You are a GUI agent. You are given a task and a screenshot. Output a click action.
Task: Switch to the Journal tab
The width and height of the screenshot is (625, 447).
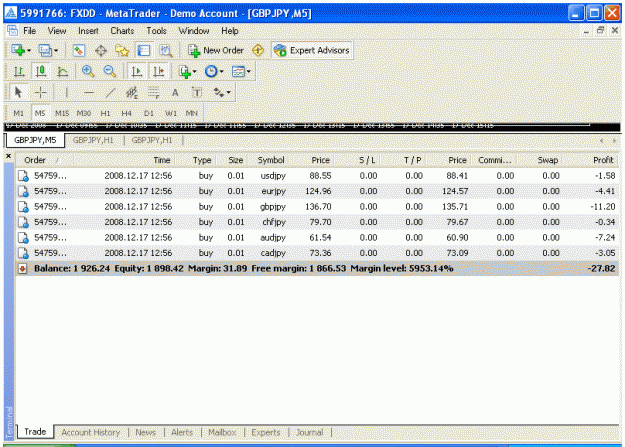coord(310,432)
